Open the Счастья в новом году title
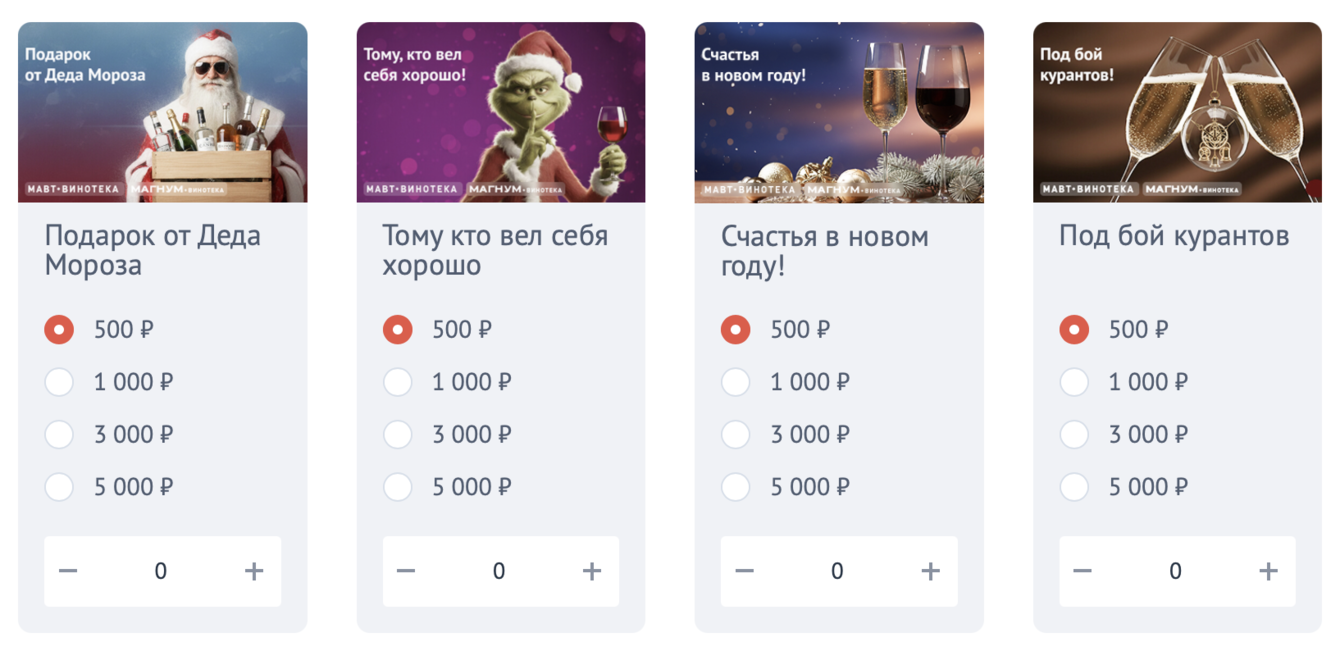This screenshot has width=1340, height=651. coord(824,251)
